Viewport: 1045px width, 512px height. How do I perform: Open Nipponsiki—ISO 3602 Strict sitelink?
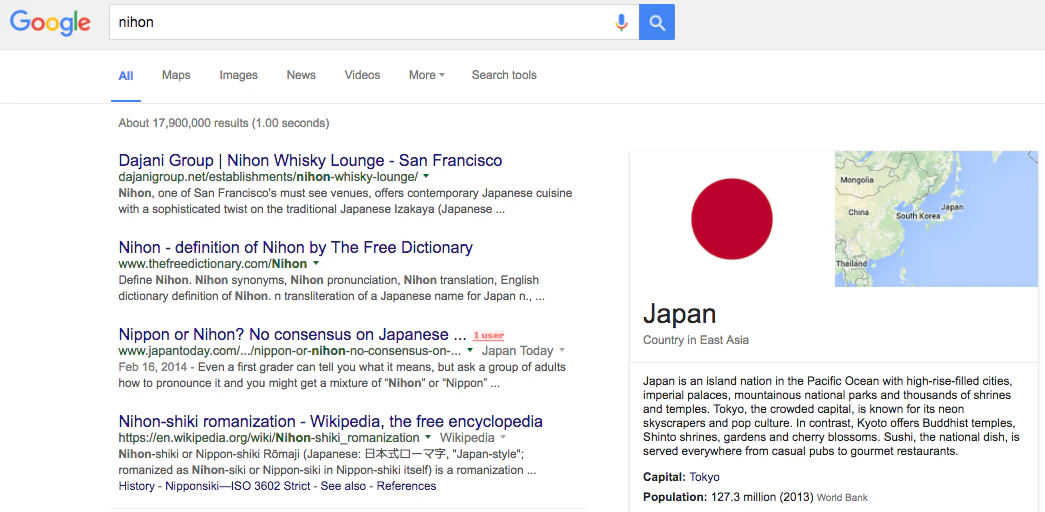click(238, 486)
